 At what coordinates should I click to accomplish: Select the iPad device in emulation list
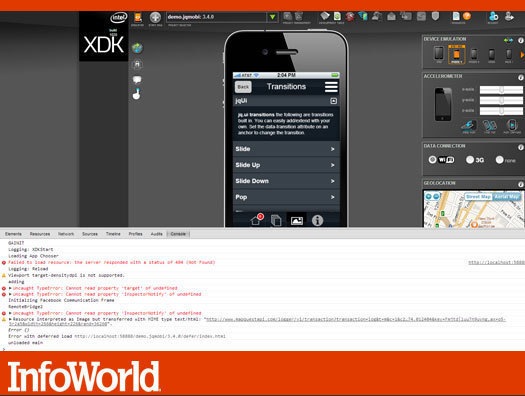[439, 54]
